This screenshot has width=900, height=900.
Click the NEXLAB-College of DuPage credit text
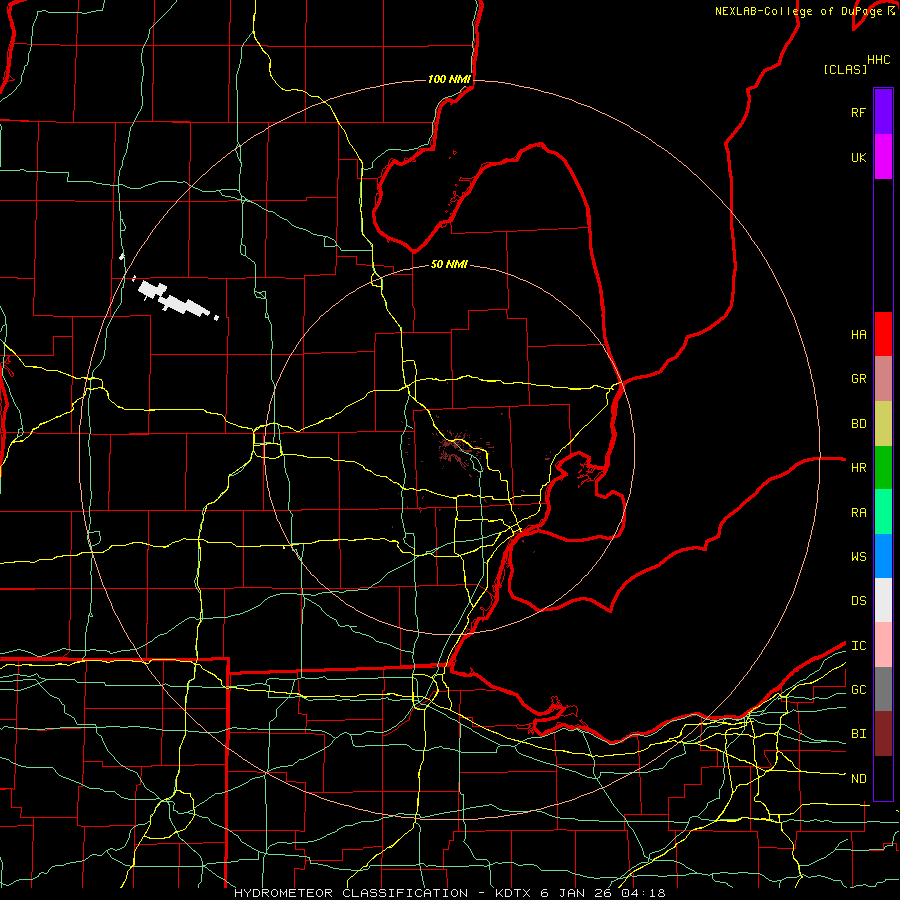(x=800, y=11)
